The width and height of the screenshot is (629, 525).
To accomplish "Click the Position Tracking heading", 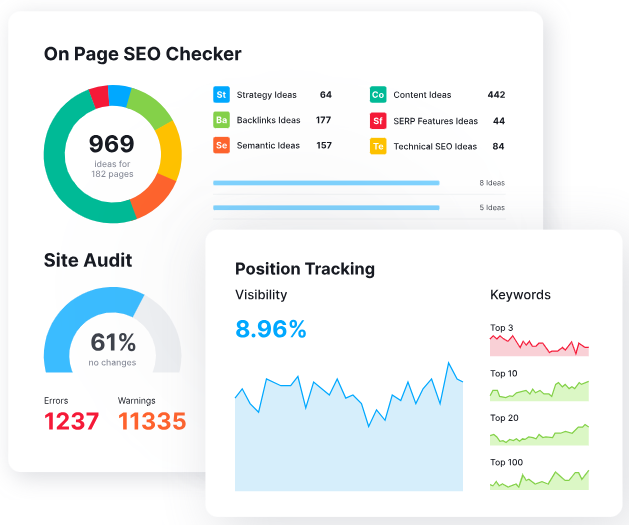I will (305, 268).
